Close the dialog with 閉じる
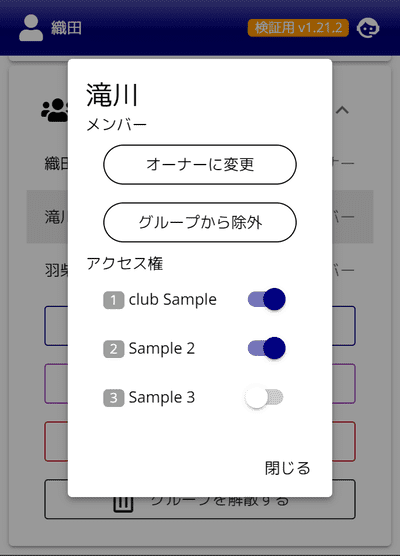 [287, 468]
